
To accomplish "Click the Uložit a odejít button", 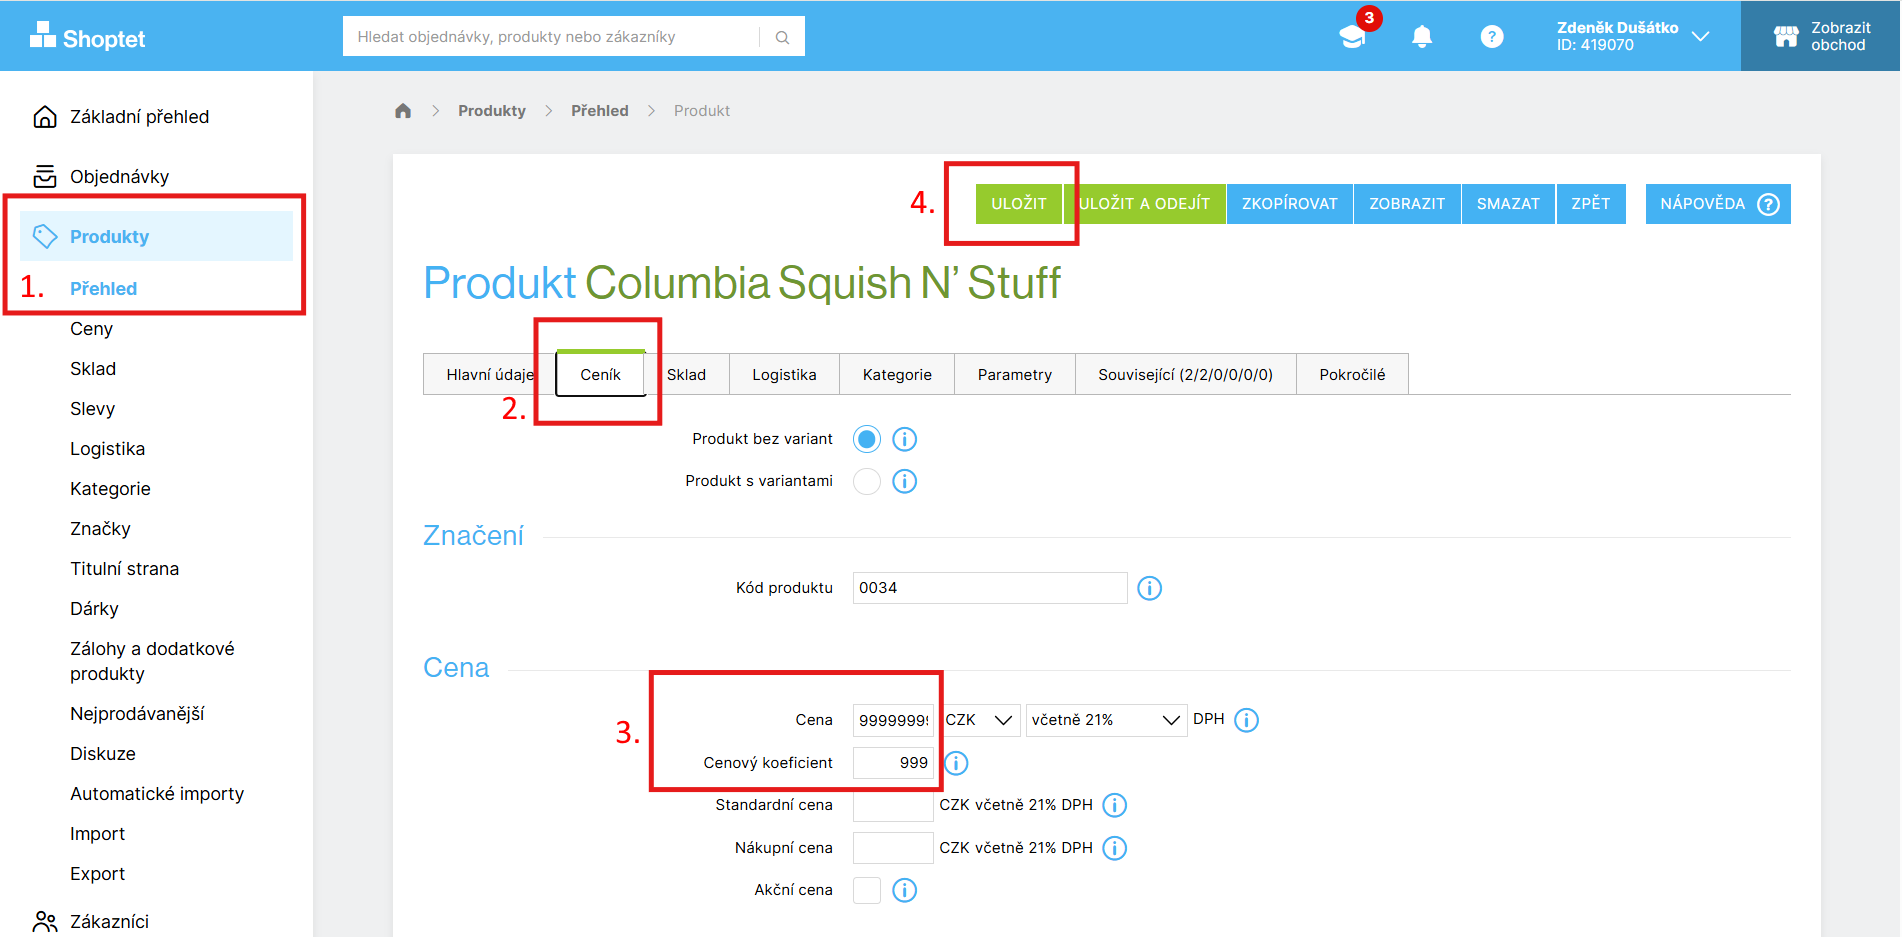I will [x=1145, y=204].
